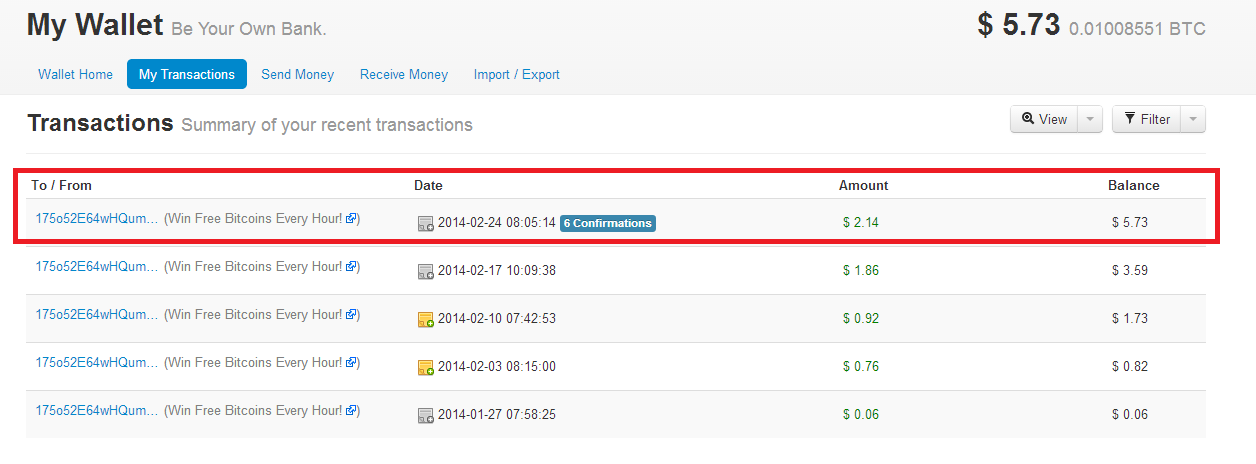Click the date 2014-02-10 07:42:53
Viewport: 1256px width, 464px height.
tap(497, 319)
